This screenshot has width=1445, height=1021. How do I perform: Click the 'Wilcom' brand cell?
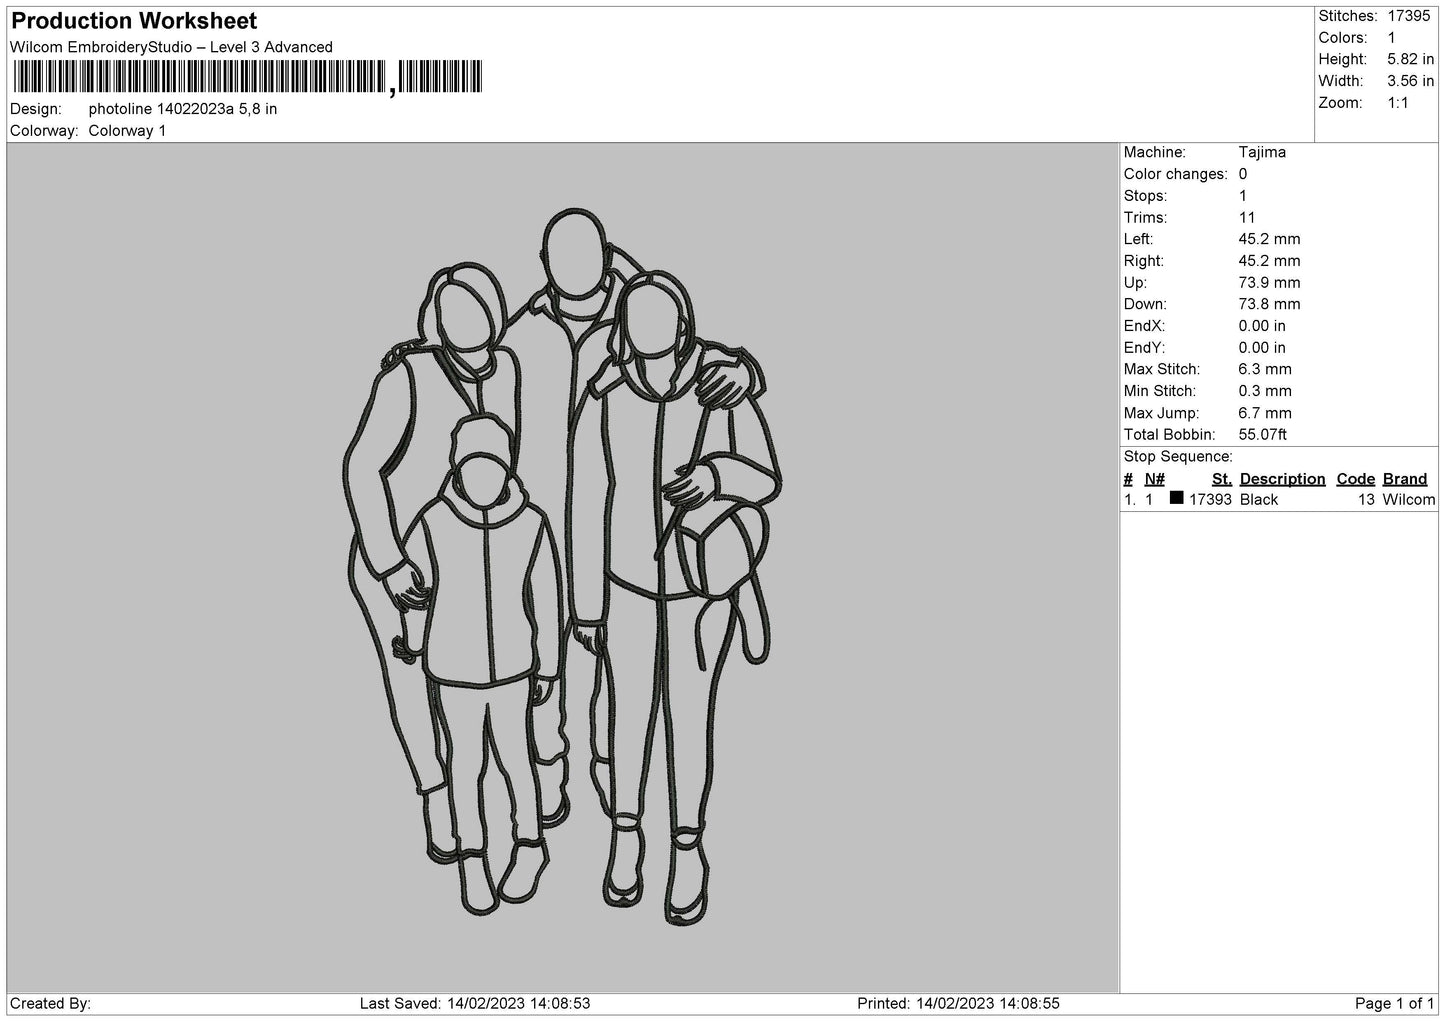[x=1409, y=500]
